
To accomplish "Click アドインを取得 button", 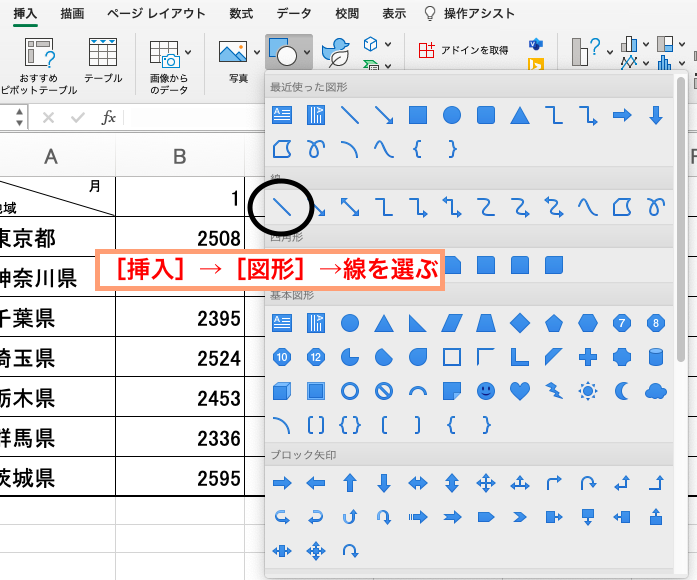I will point(463,50).
